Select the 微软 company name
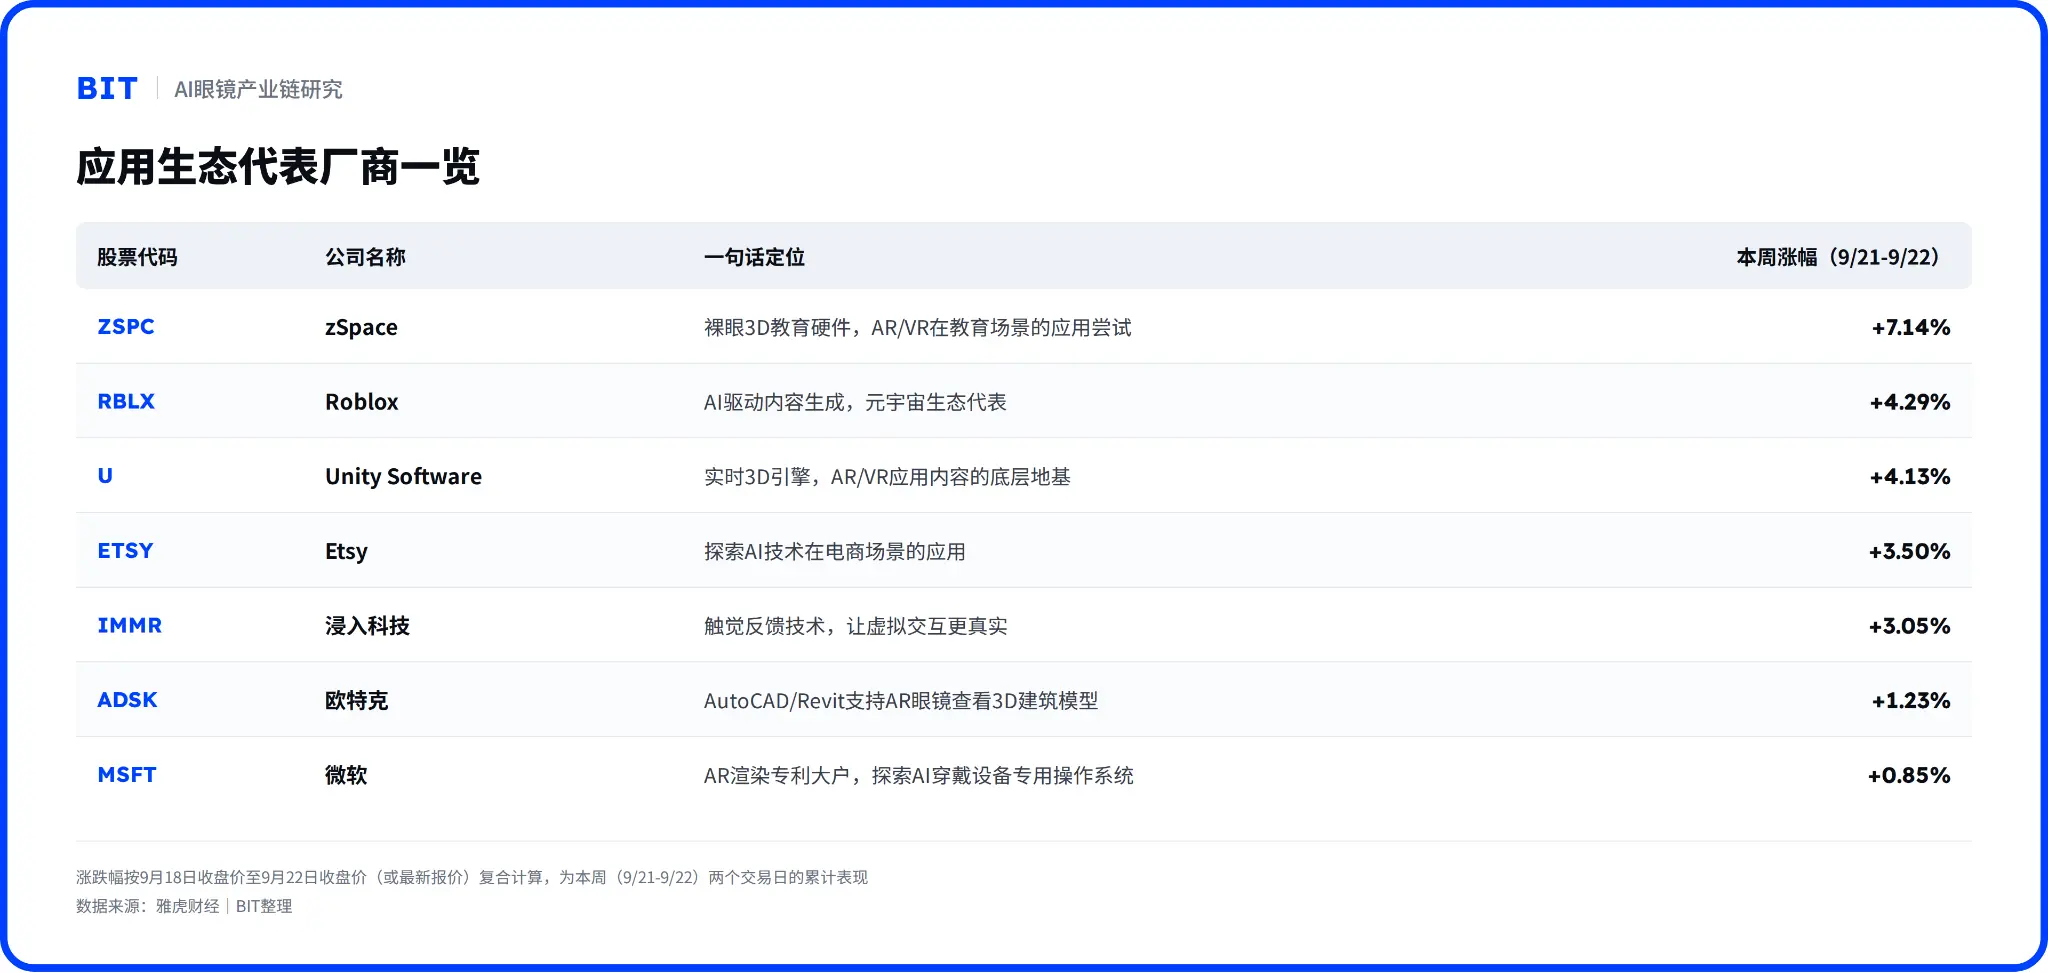This screenshot has height=973, width=2048. (x=346, y=775)
